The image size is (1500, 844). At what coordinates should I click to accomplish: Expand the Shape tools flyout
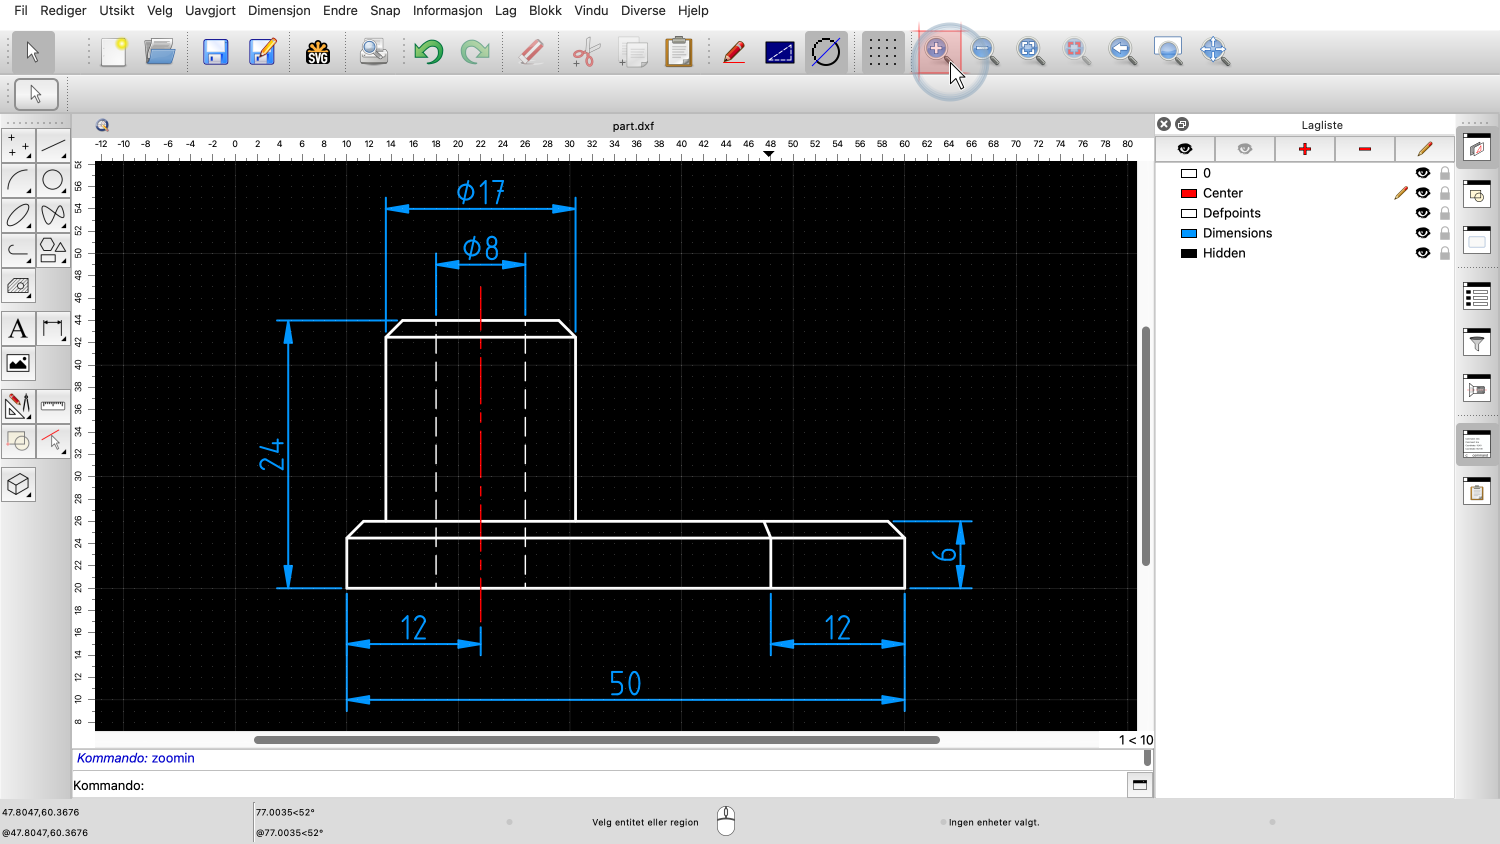pos(53,250)
